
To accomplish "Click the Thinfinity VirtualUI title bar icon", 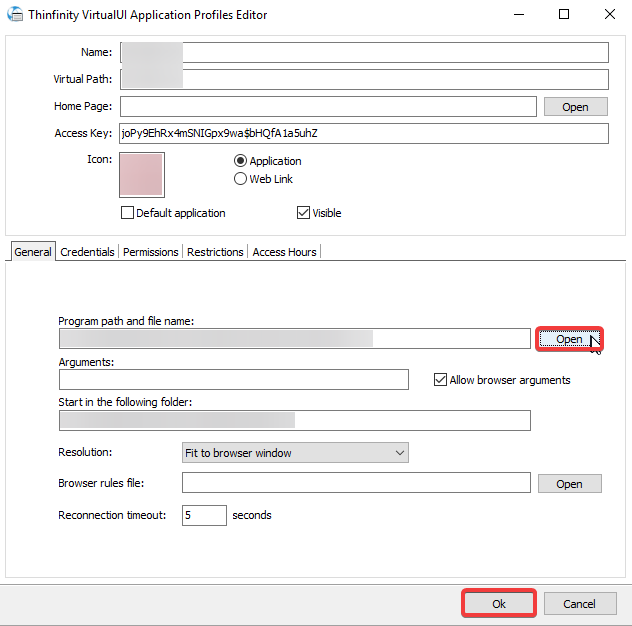I will [15, 15].
